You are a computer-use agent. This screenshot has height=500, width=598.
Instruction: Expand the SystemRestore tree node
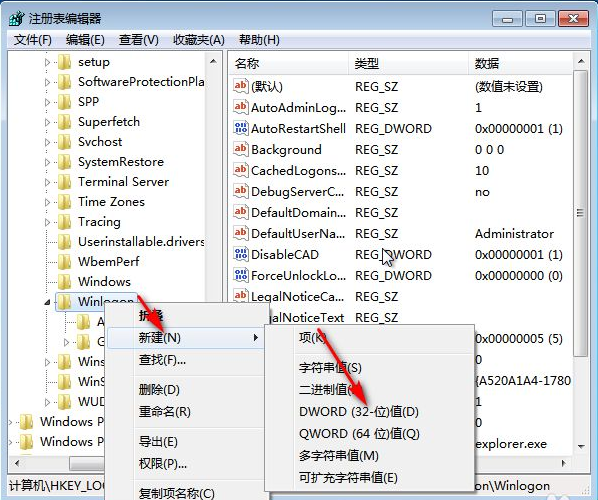(47, 162)
